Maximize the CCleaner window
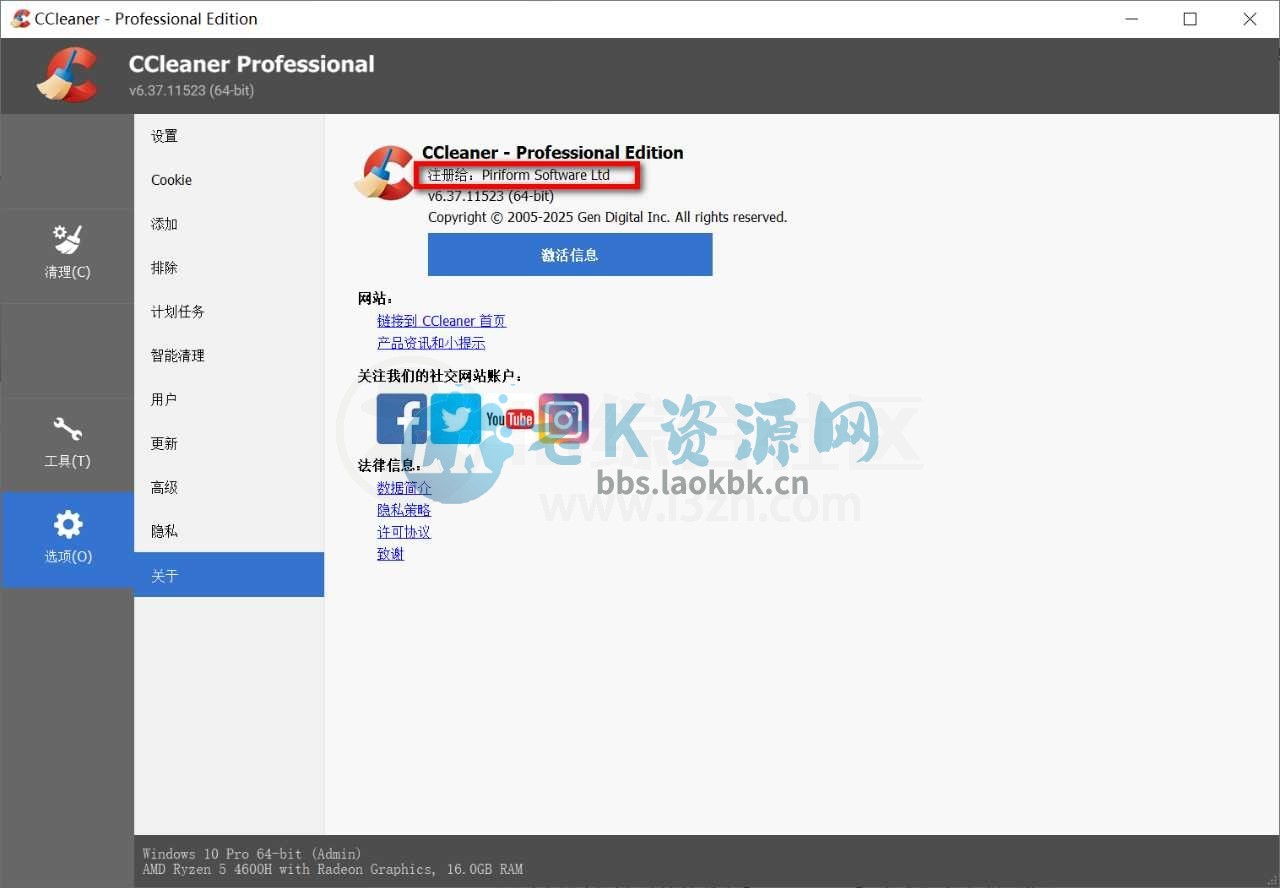This screenshot has width=1280, height=888. tap(1190, 19)
